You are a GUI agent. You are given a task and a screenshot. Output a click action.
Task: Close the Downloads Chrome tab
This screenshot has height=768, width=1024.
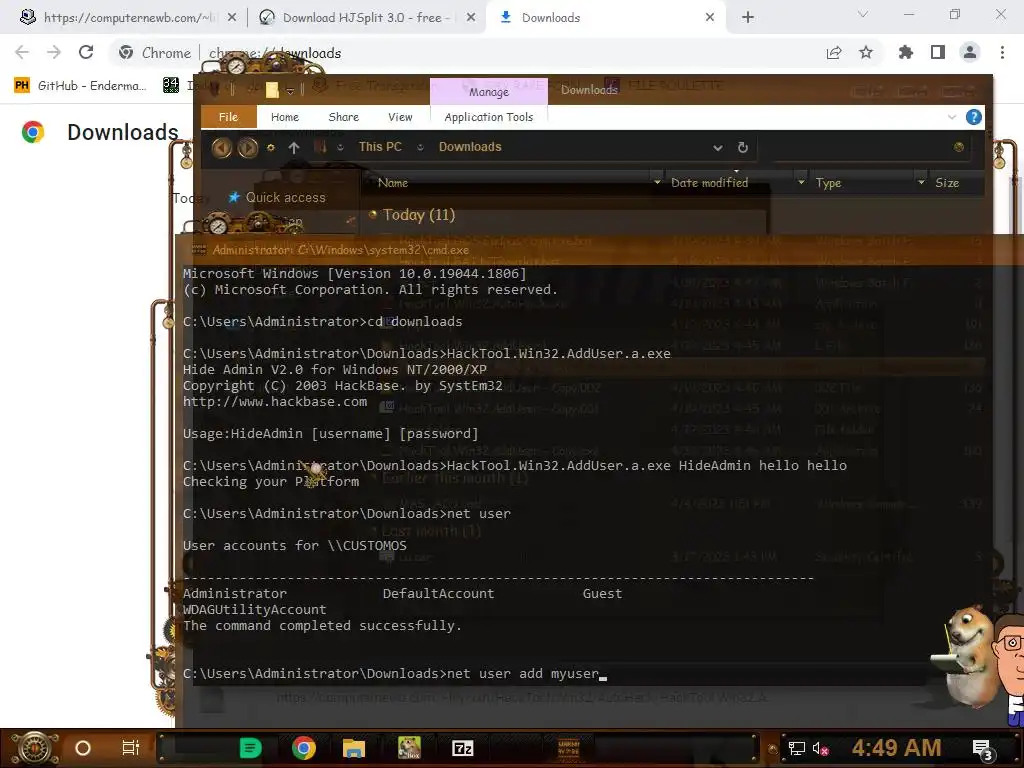pos(710,18)
